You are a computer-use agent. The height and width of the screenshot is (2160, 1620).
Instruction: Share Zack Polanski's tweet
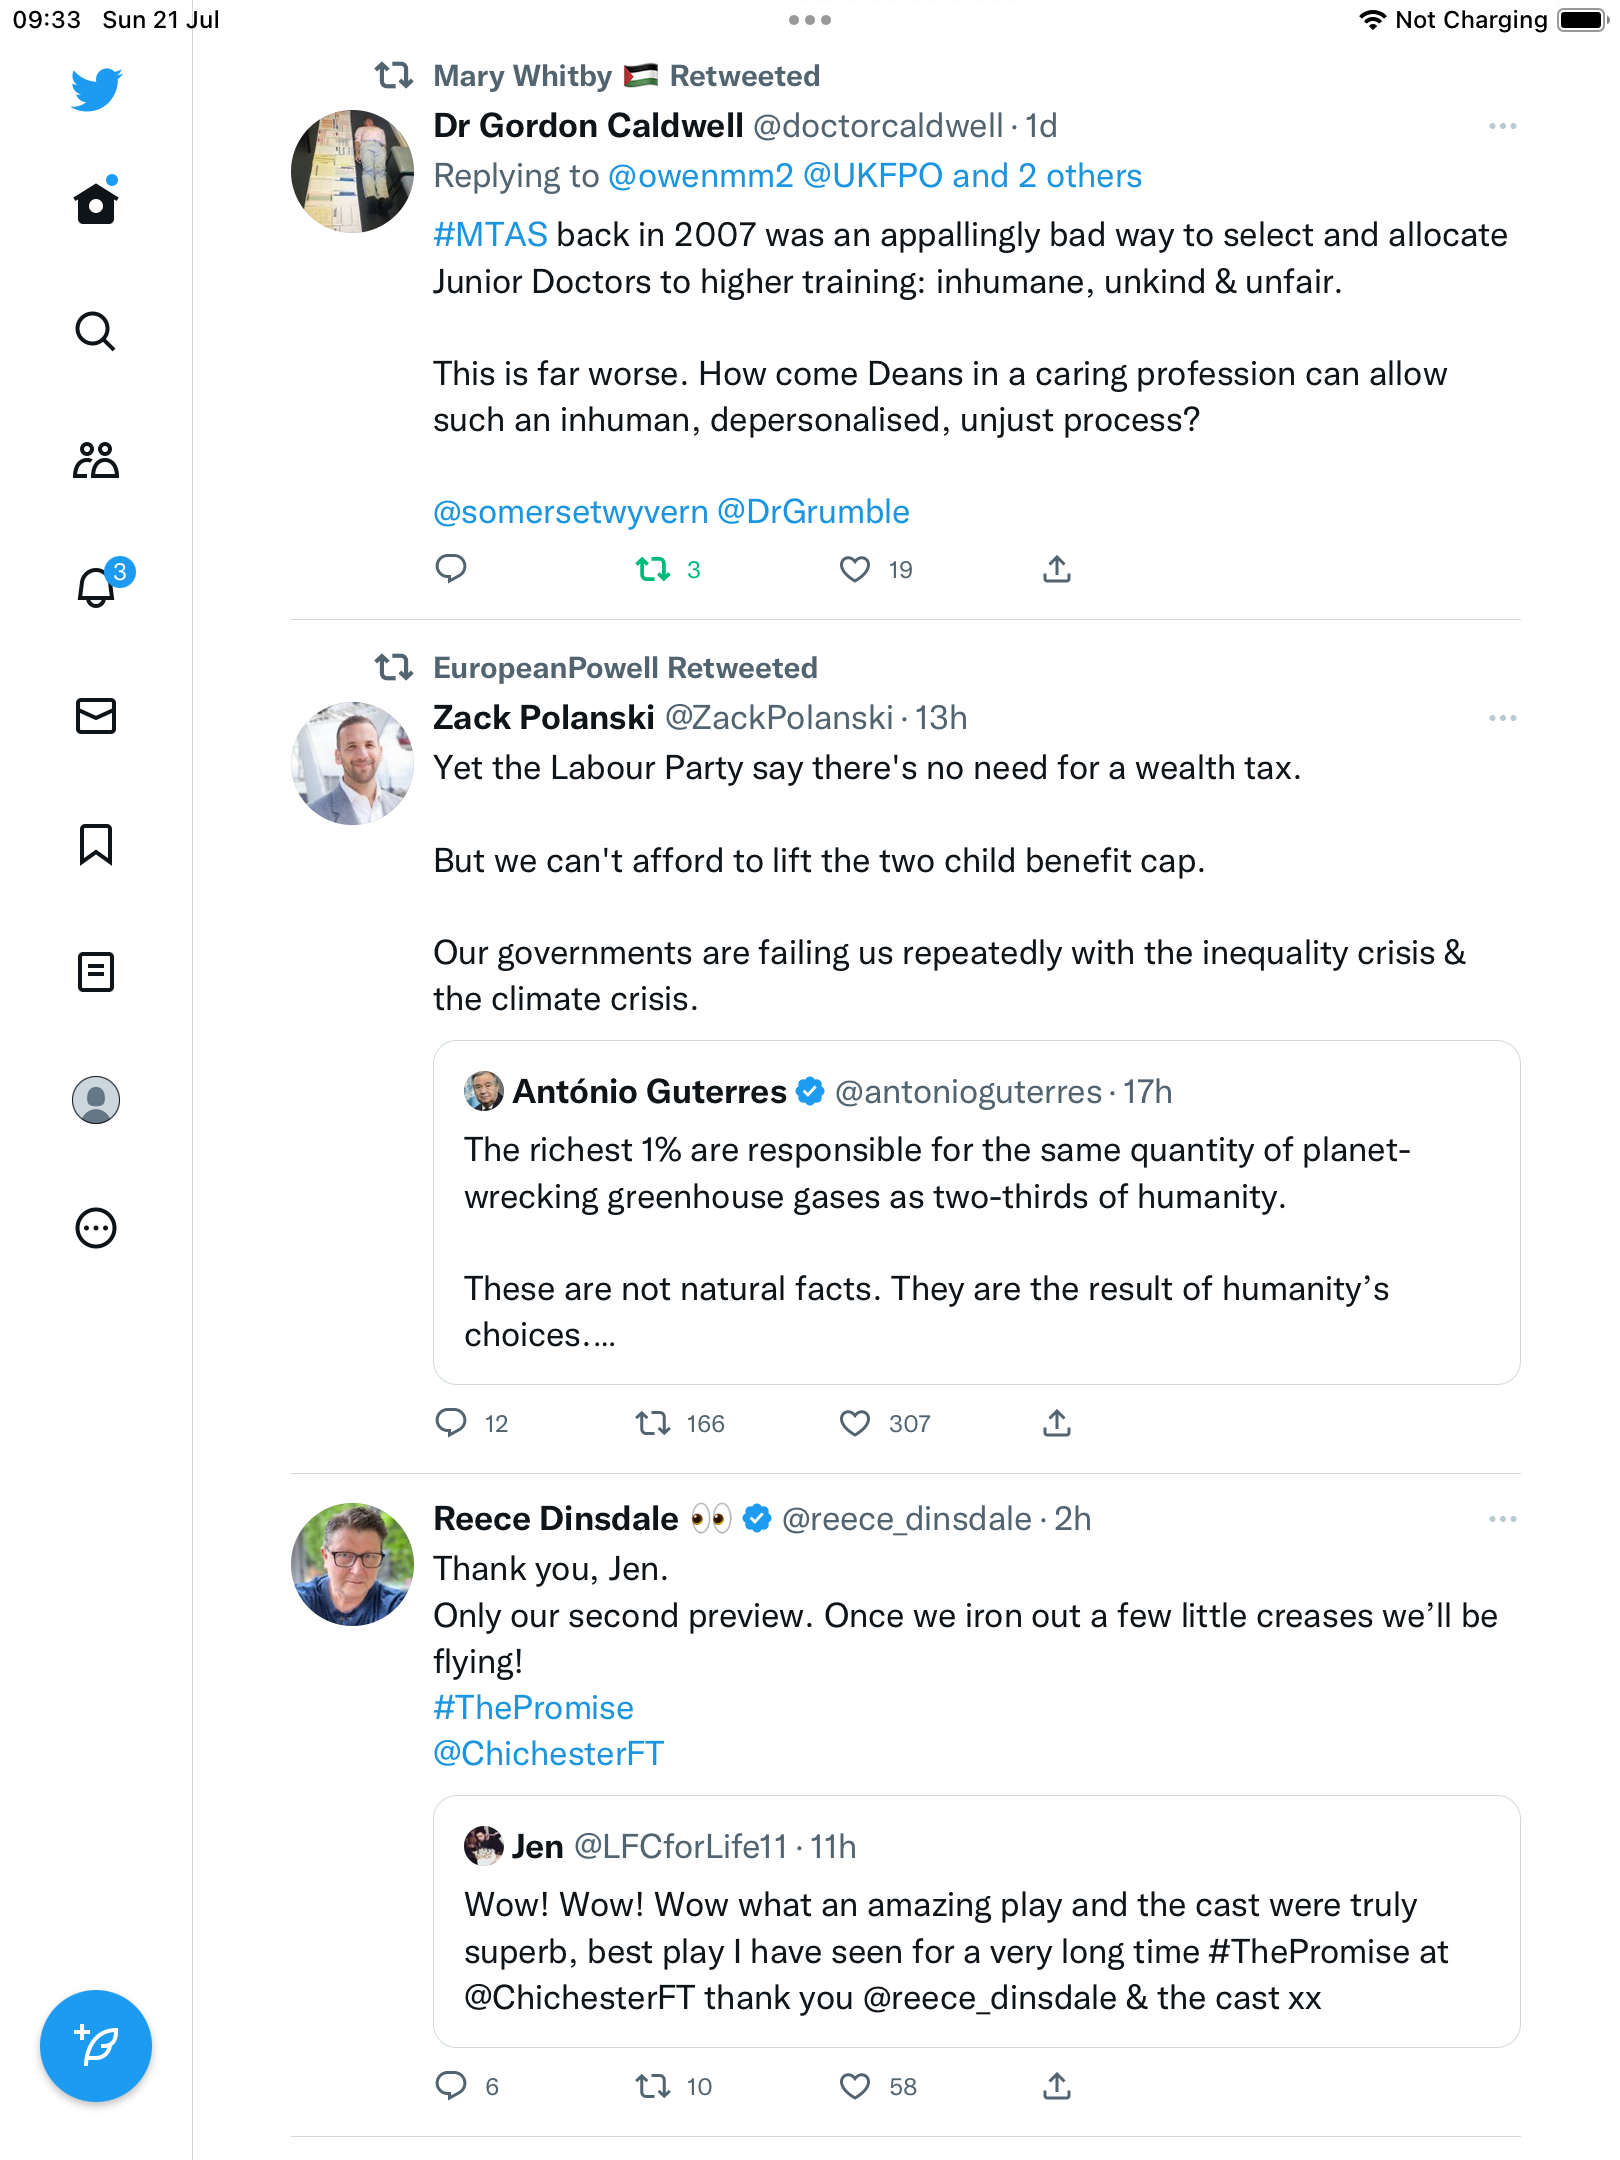coord(1057,1423)
